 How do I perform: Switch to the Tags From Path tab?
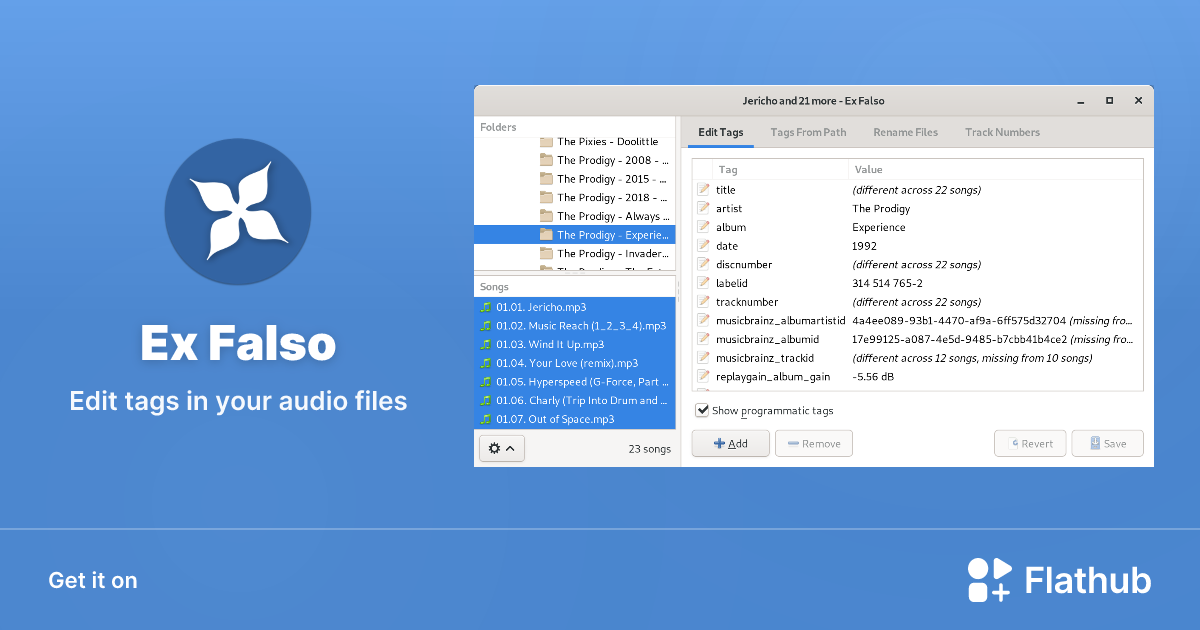pos(808,132)
